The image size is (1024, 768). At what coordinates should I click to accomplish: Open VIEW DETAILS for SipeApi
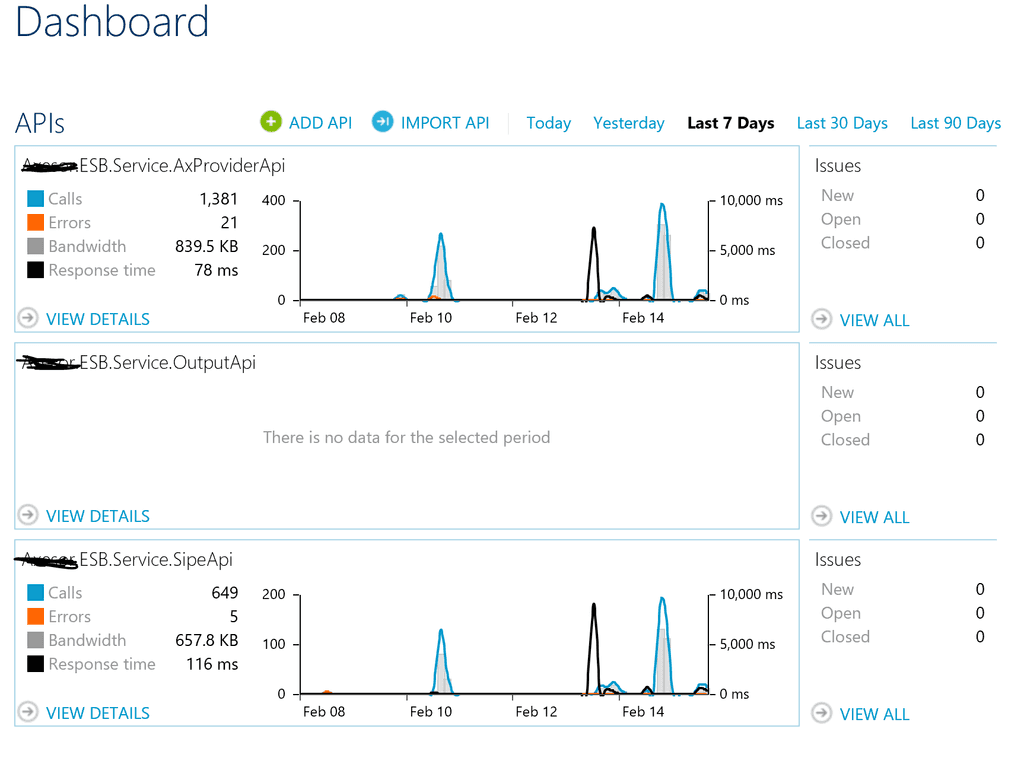tap(98, 713)
